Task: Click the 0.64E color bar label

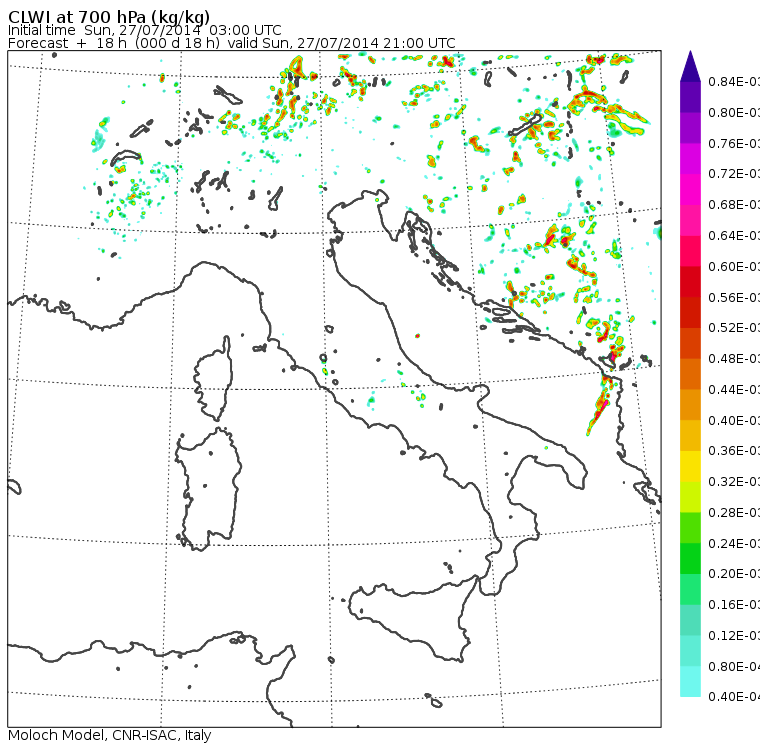Action: coord(734,235)
